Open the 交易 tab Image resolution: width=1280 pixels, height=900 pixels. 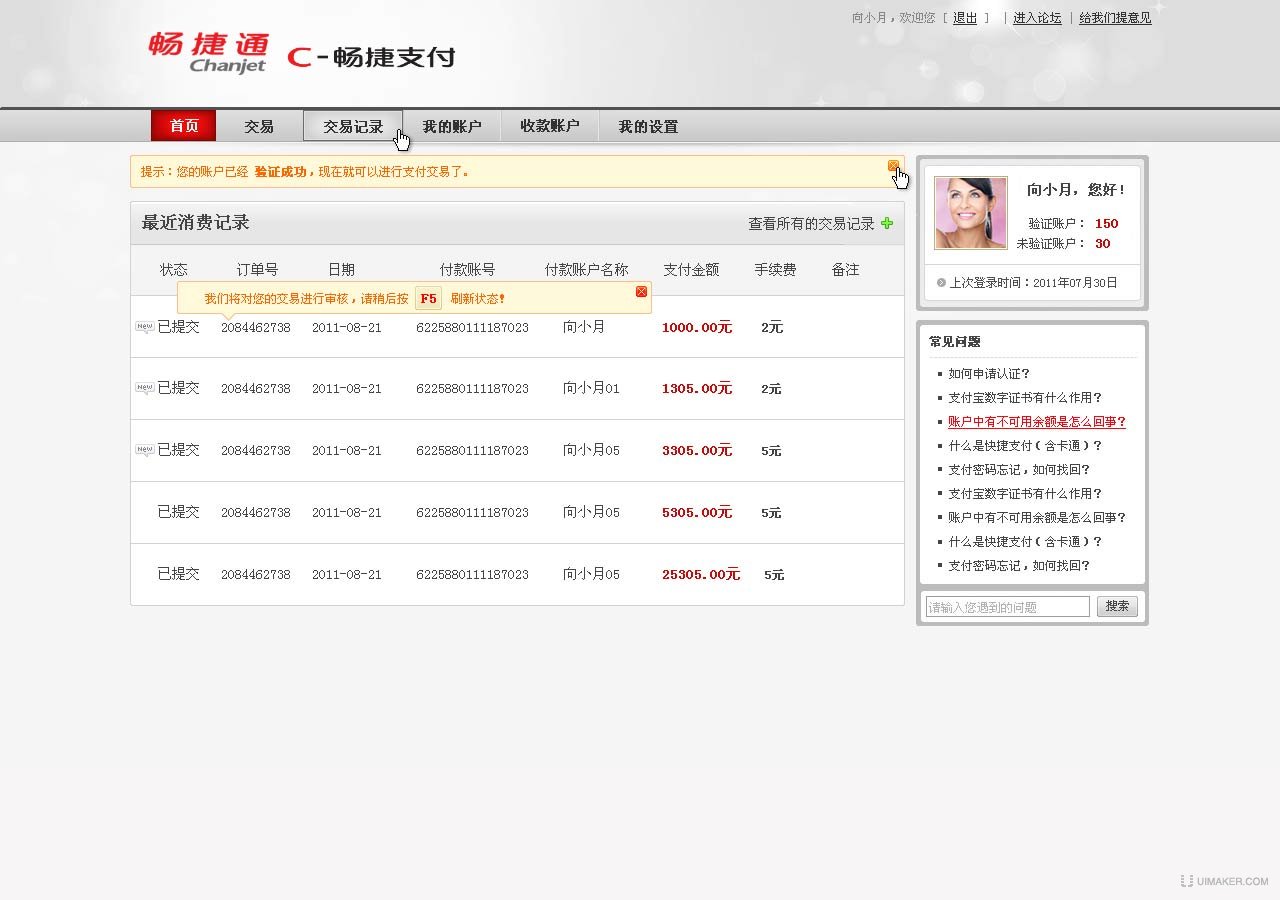259,126
